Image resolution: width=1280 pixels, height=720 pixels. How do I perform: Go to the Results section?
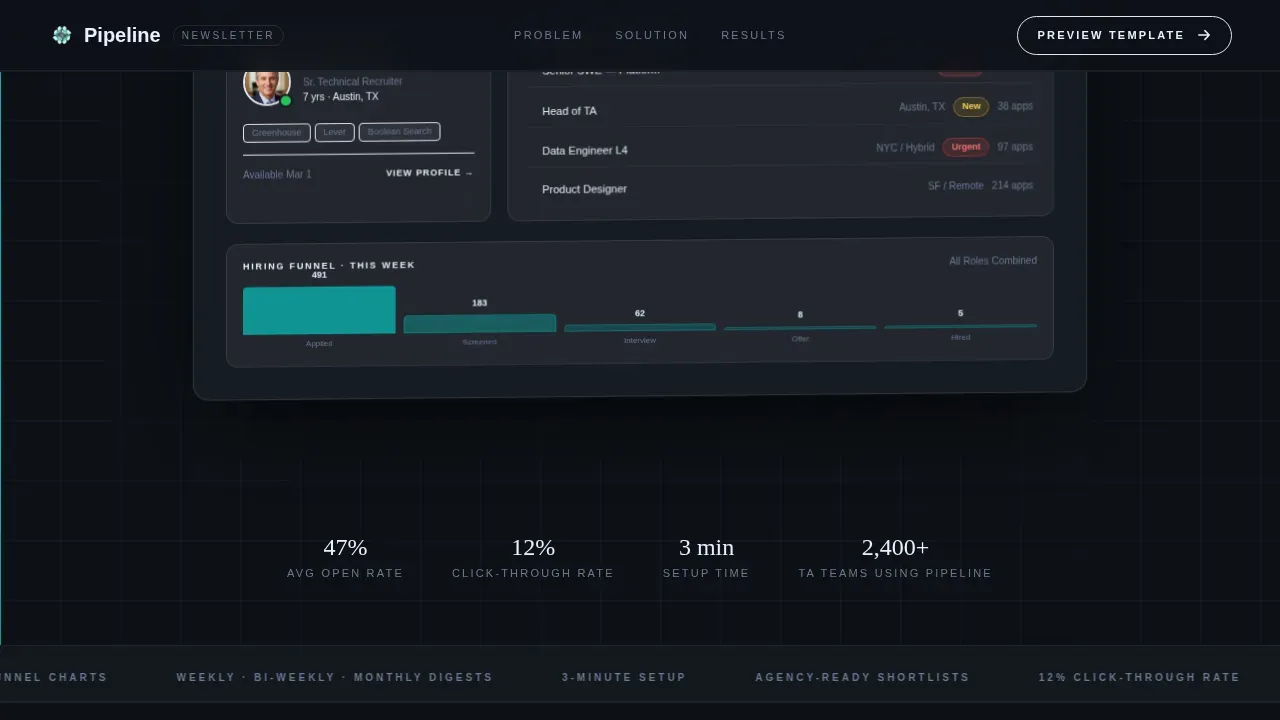click(x=753, y=35)
